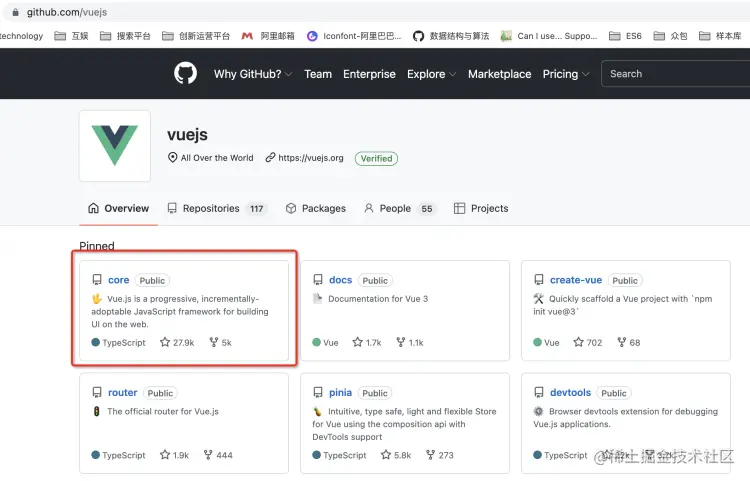
Task: Open the ES6 bookmarks folder
Action: click(x=625, y=36)
